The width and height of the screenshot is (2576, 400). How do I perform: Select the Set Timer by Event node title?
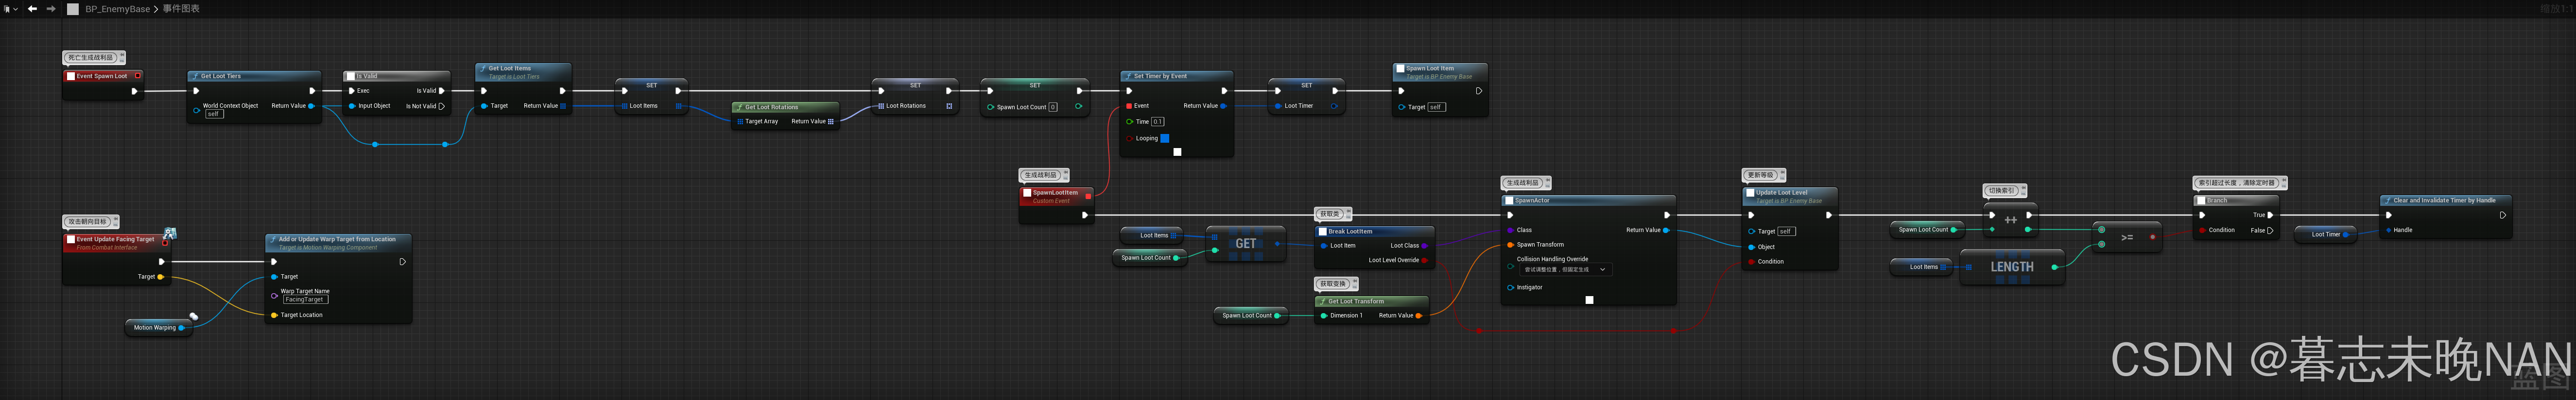1160,76
